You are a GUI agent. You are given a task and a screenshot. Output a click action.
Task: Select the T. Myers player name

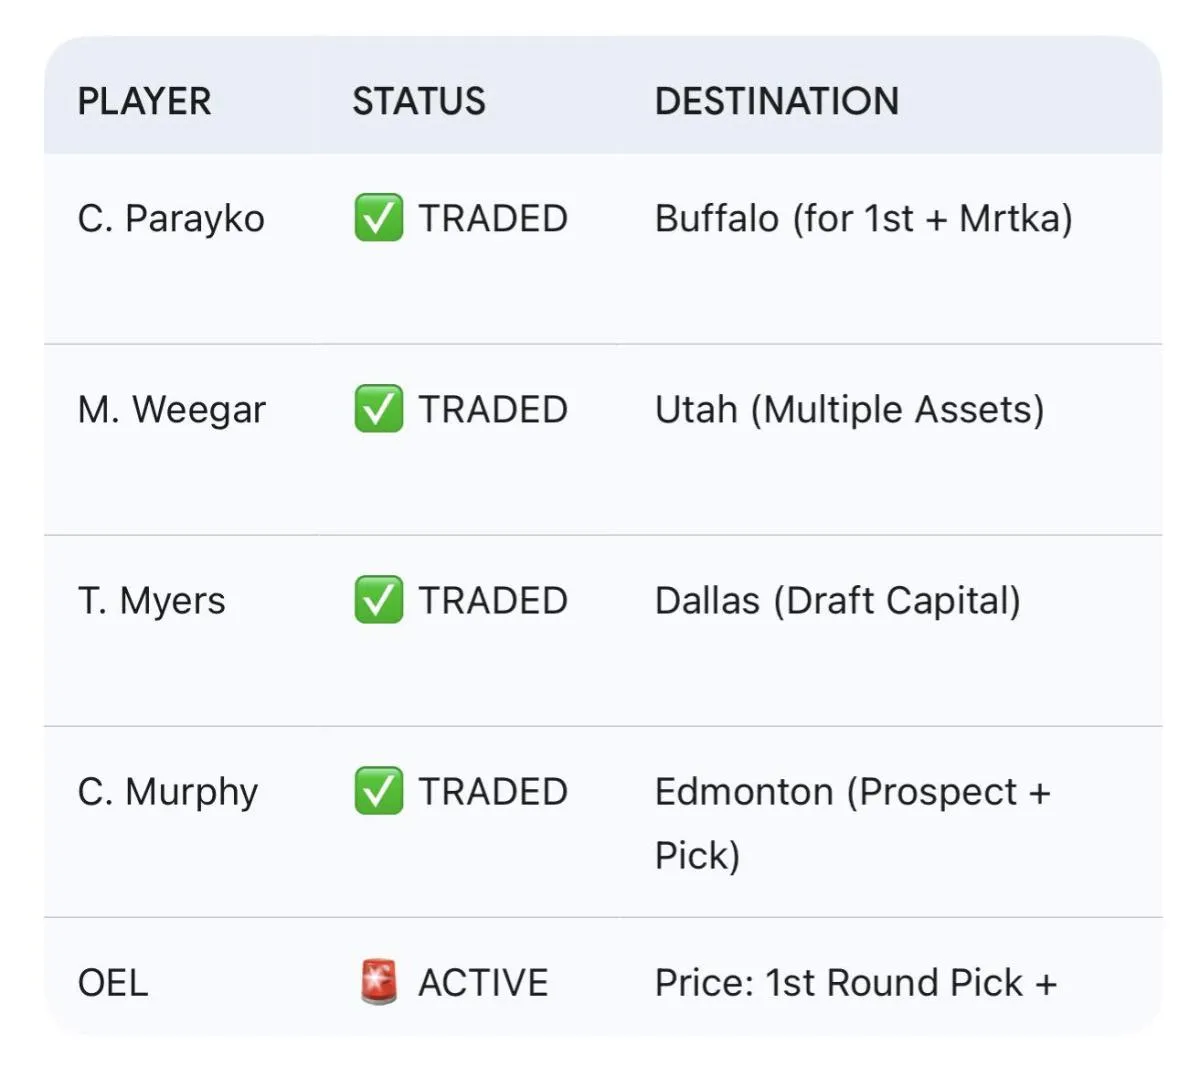(151, 600)
